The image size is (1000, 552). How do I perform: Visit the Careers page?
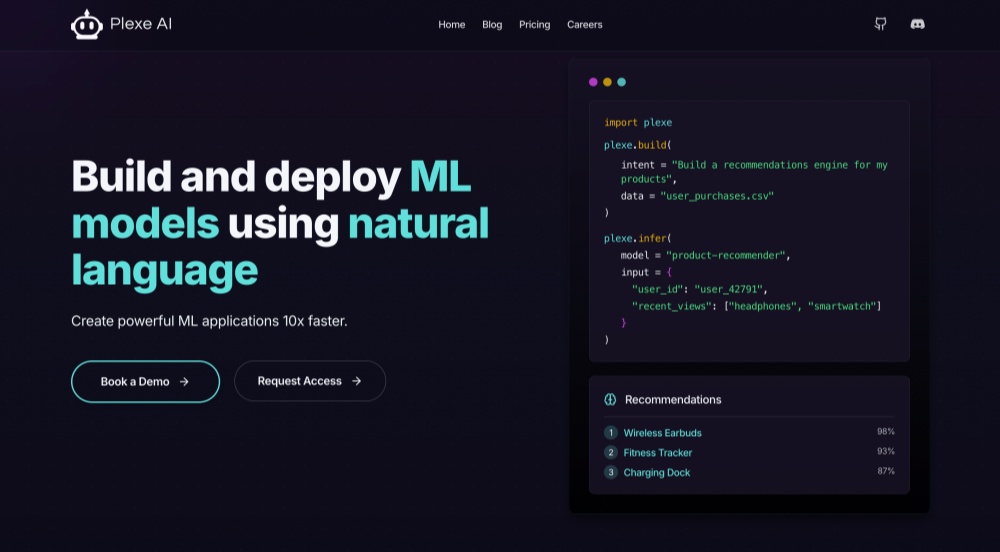point(584,25)
